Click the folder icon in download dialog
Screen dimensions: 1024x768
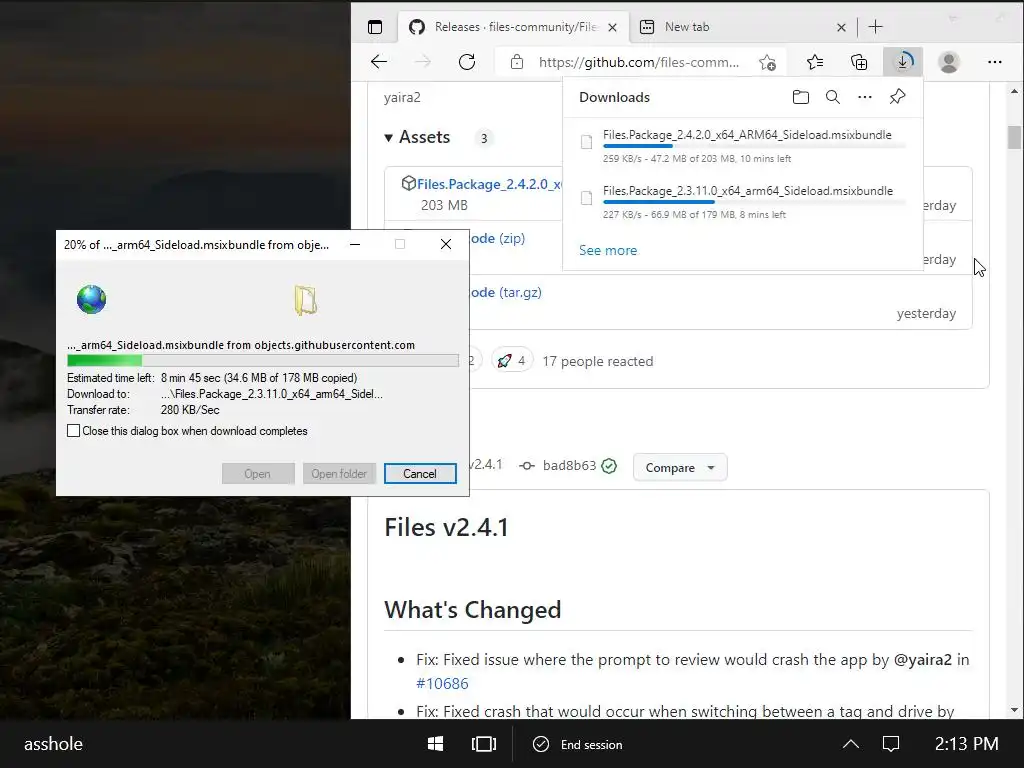point(305,300)
